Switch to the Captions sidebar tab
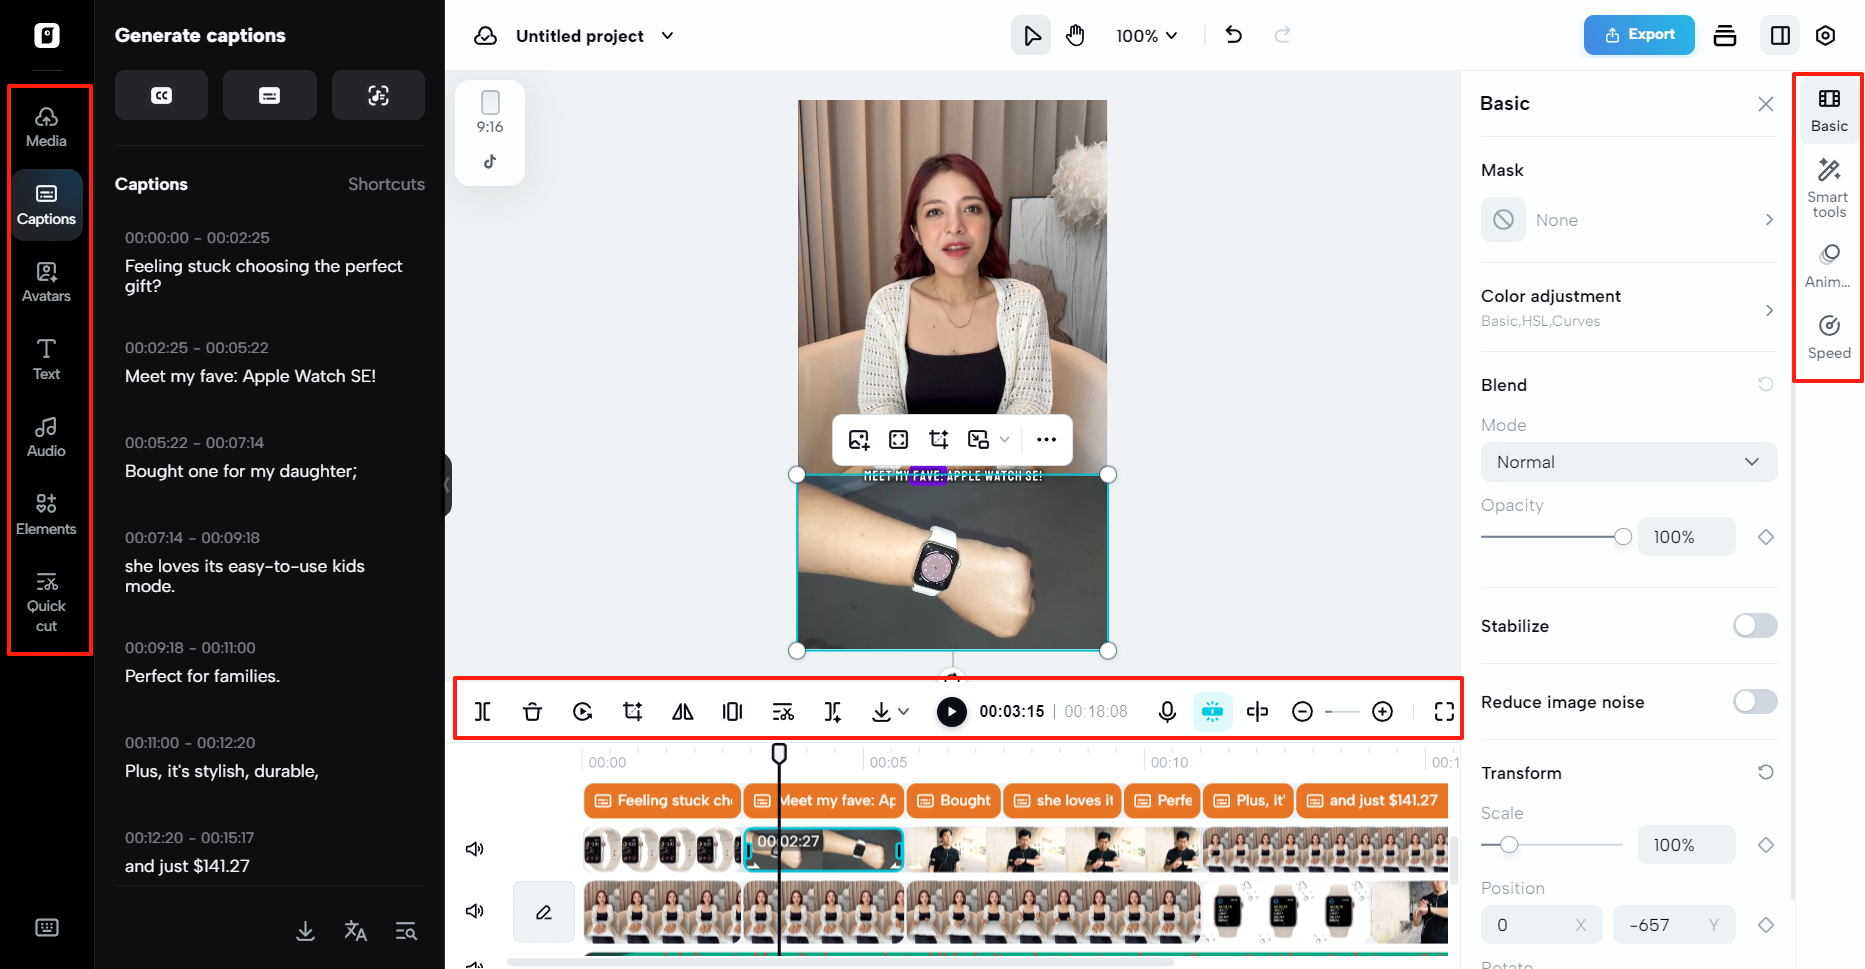Viewport: 1865px width, 969px height. (x=46, y=205)
